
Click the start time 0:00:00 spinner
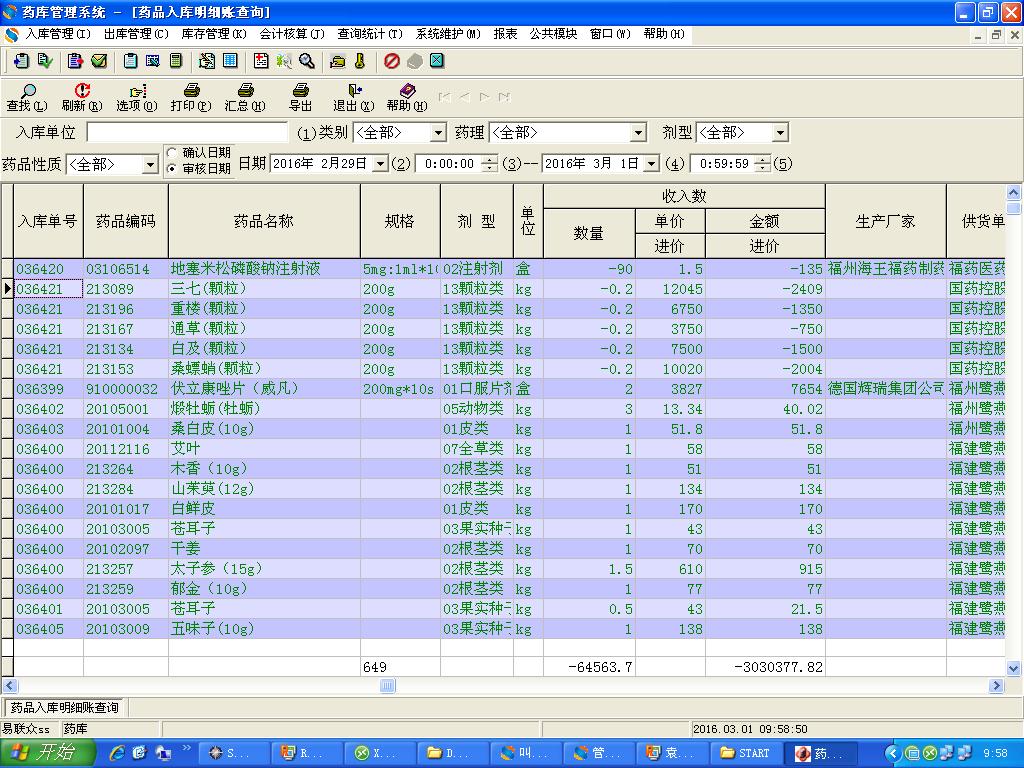click(x=489, y=164)
